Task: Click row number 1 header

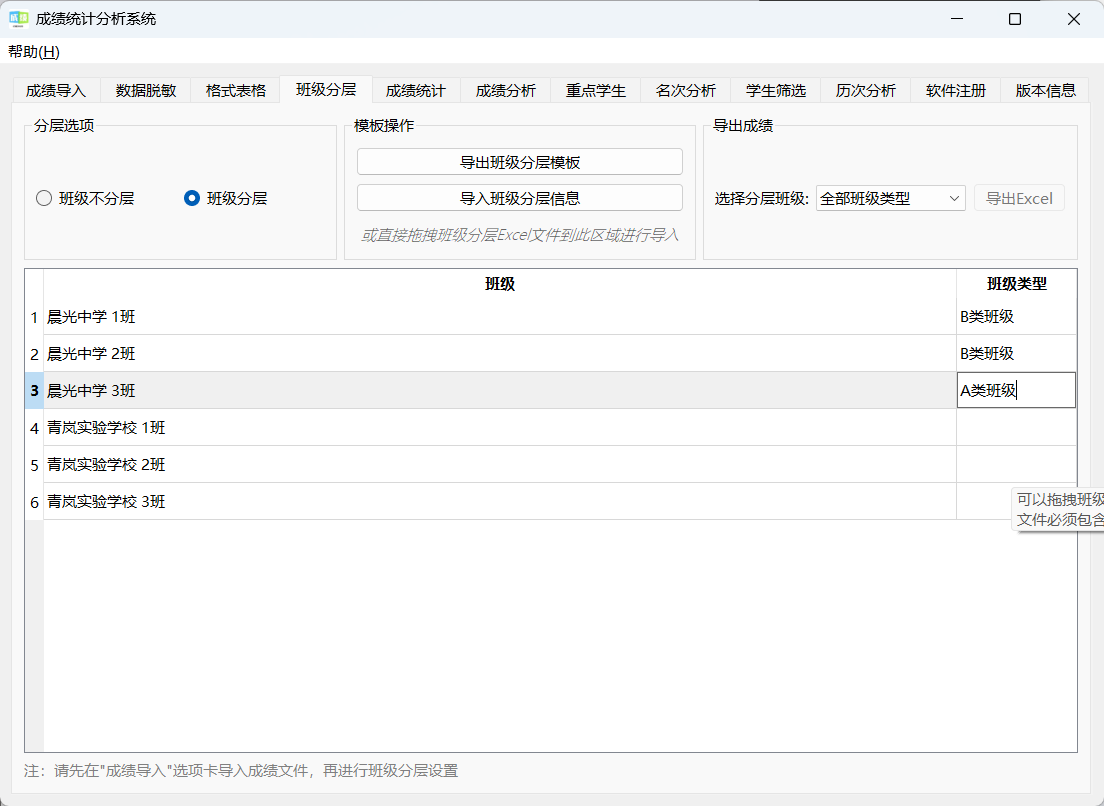Action: 34,317
